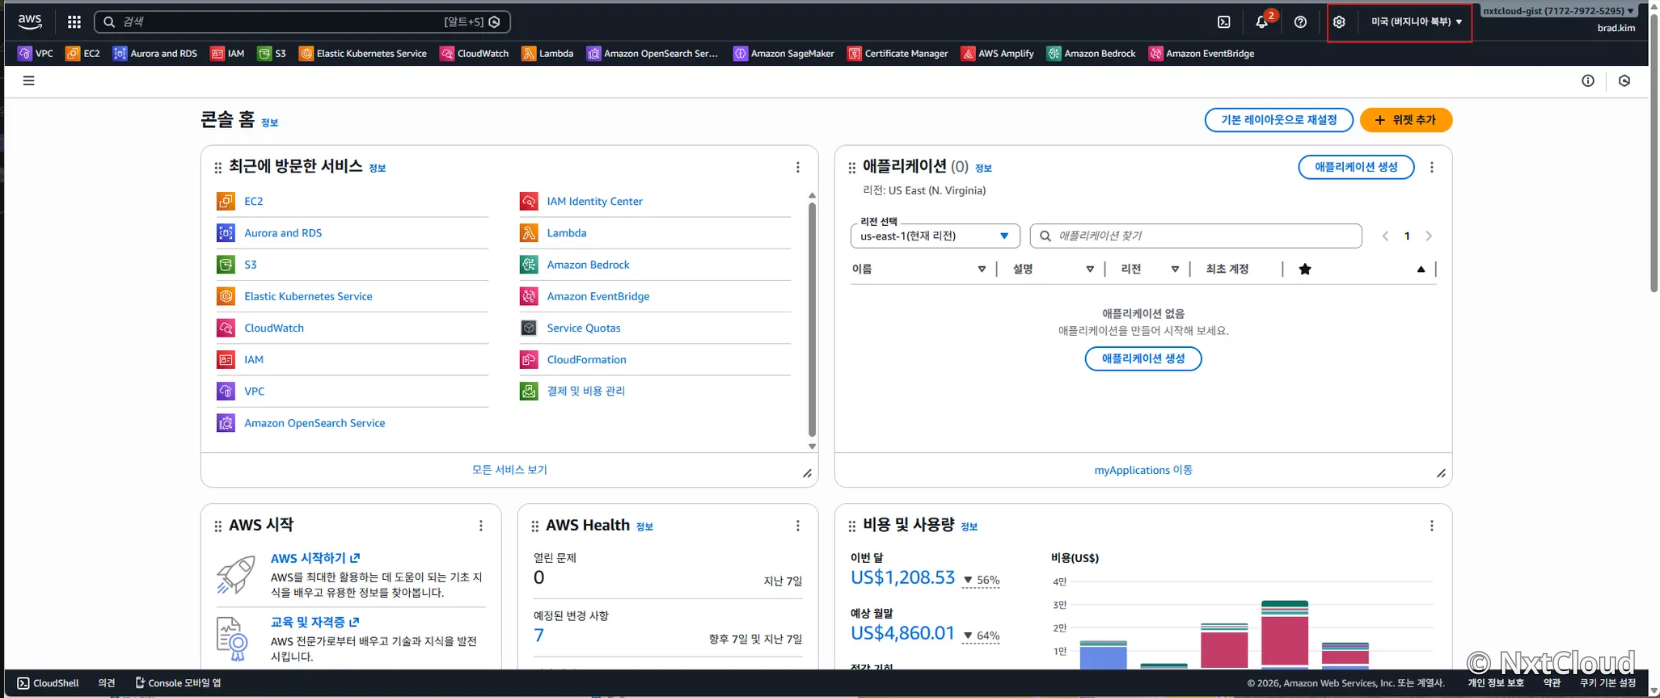Open AWS 시작 widget options menu
This screenshot has width=1660, height=698.
pyautogui.click(x=481, y=525)
